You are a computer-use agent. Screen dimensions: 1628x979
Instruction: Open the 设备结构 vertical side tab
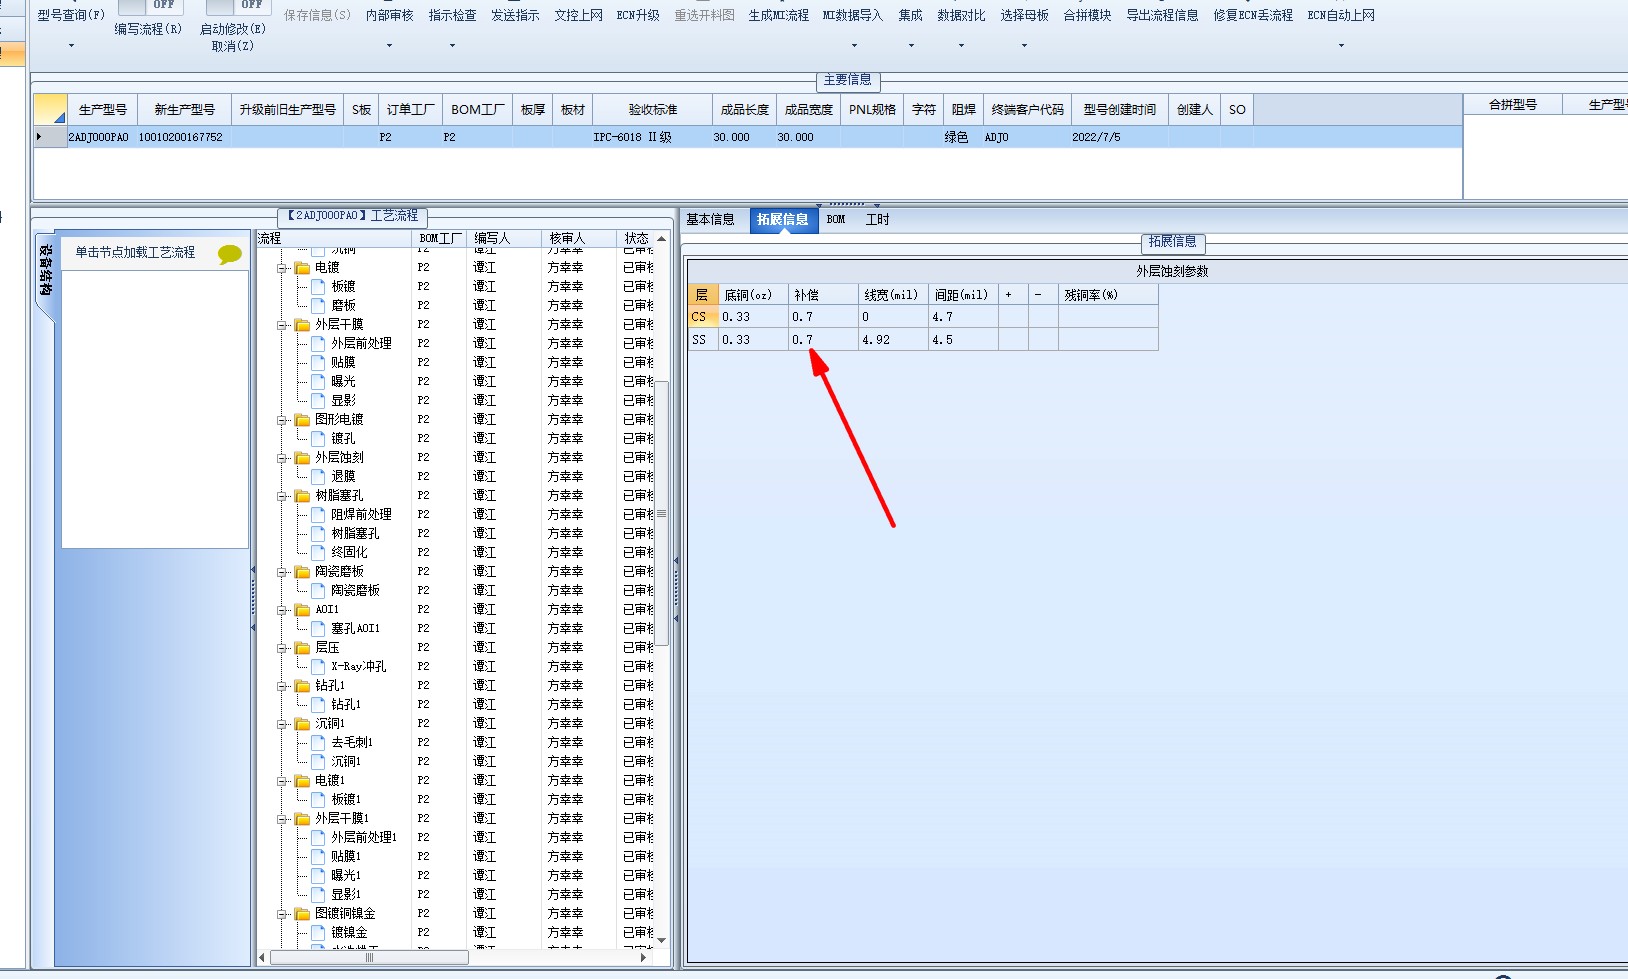45,270
